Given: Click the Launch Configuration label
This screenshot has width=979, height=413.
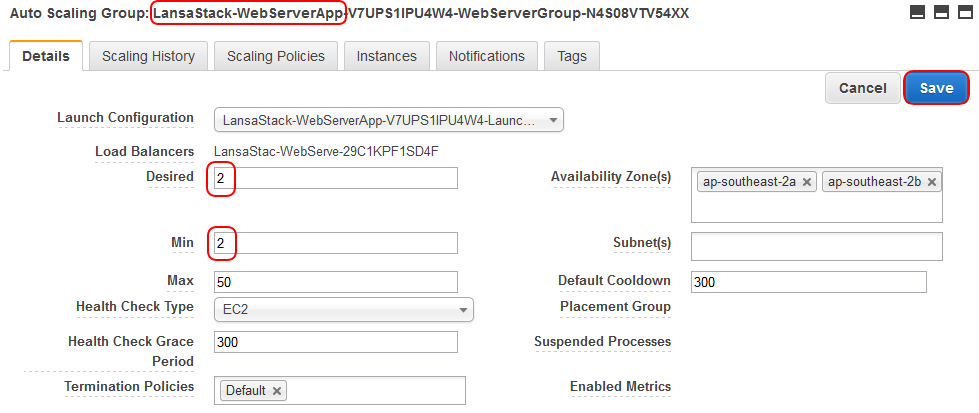Looking at the screenshot, I should click(125, 117).
